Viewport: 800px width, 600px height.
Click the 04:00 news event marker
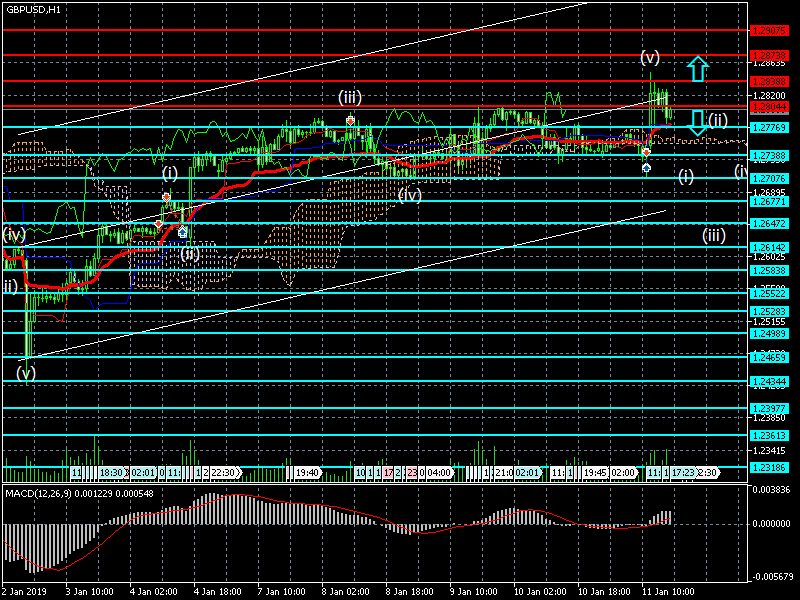click(x=438, y=473)
